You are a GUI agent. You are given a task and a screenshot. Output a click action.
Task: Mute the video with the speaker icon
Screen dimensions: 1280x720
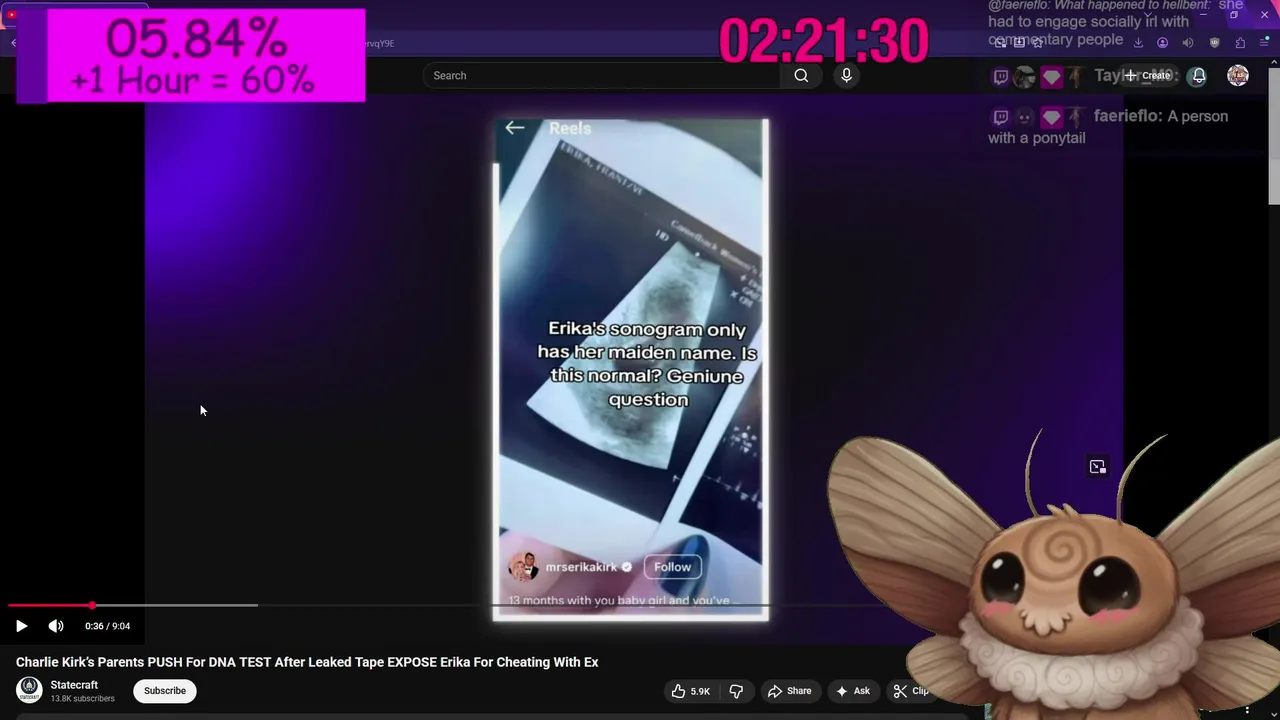click(x=56, y=626)
